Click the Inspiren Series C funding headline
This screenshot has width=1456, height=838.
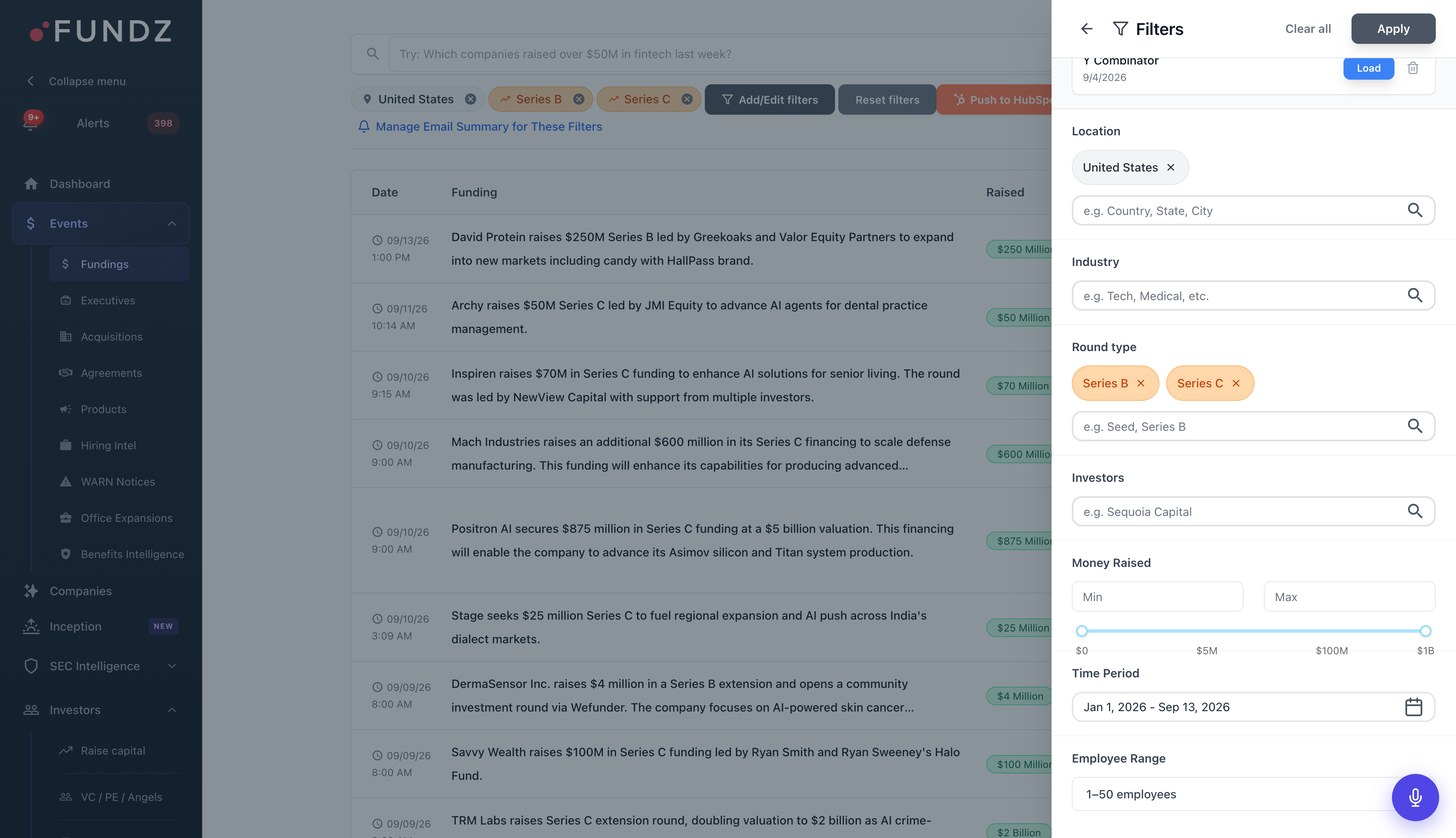705,385
